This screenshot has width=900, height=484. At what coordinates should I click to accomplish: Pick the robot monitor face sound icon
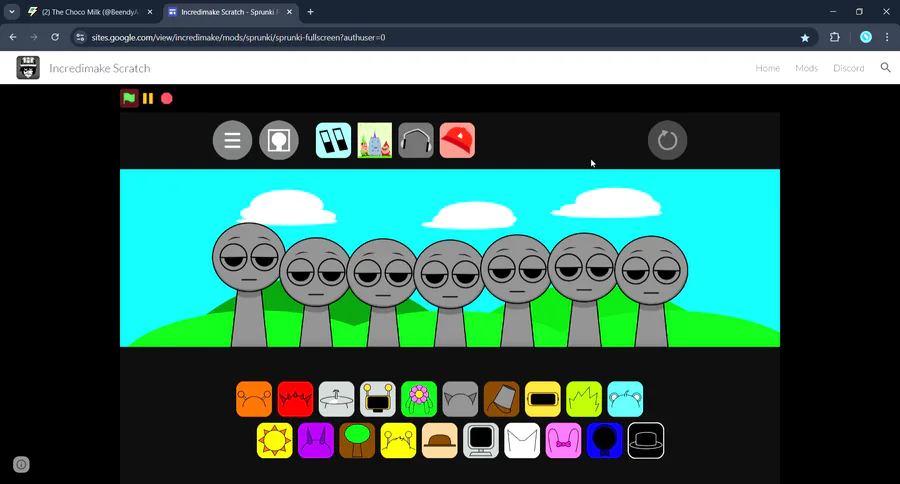378,399
